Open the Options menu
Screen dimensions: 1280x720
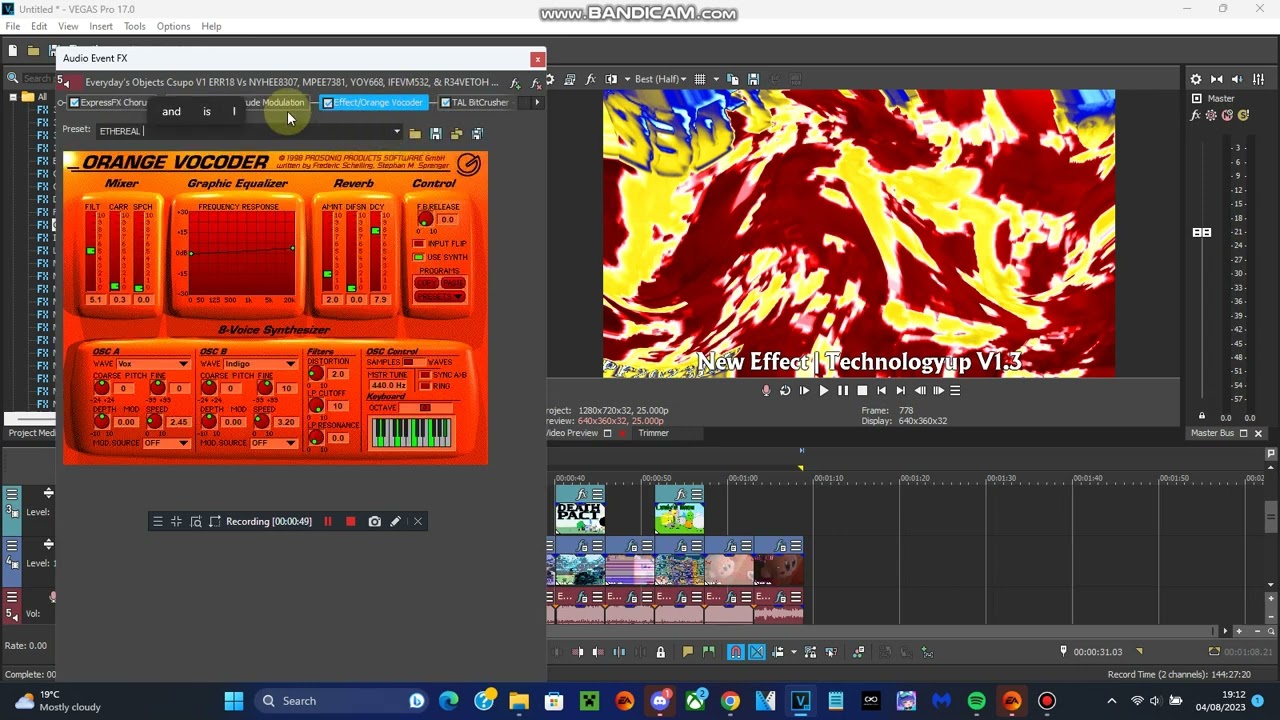(x=173, y=26)
